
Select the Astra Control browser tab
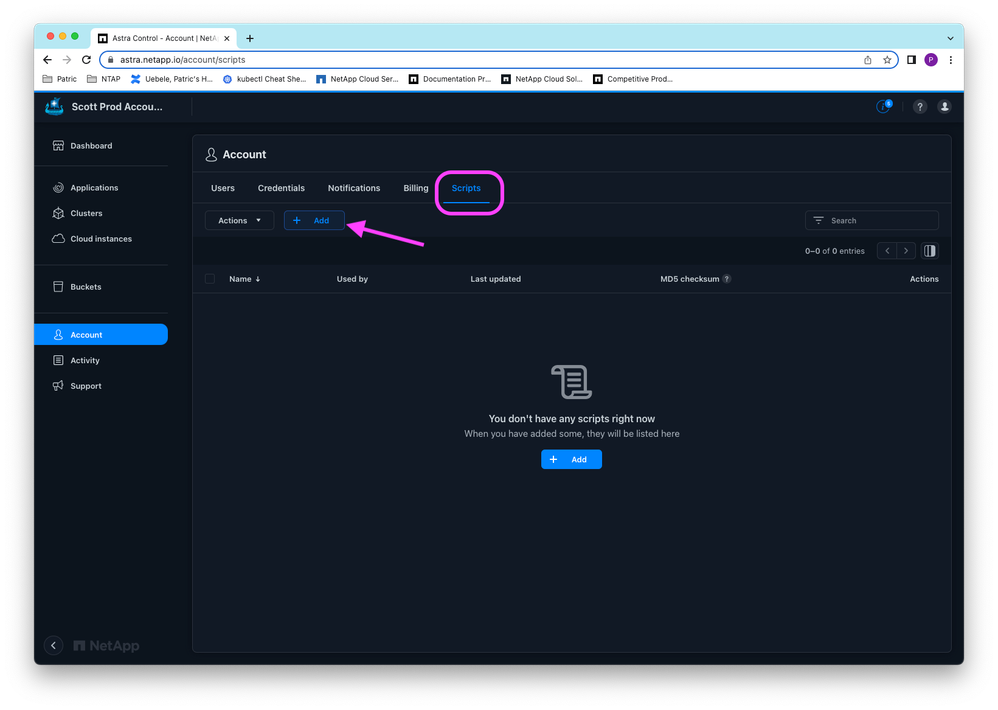coord(164,38)
